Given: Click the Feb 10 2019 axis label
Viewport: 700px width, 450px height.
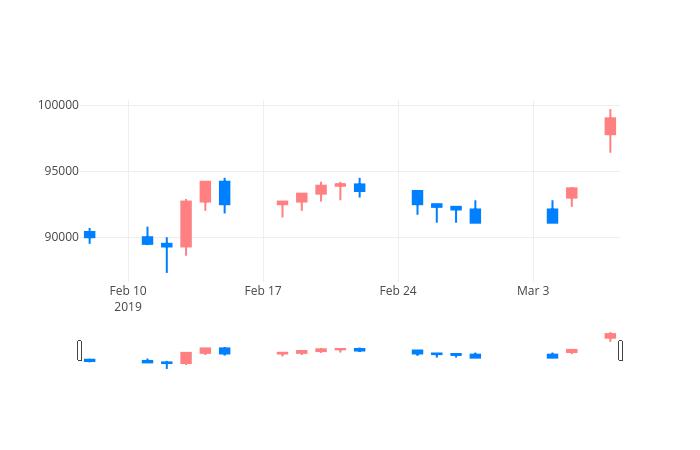Looking at the screenshot, I should pyautogui.click(x=128, y=299).
